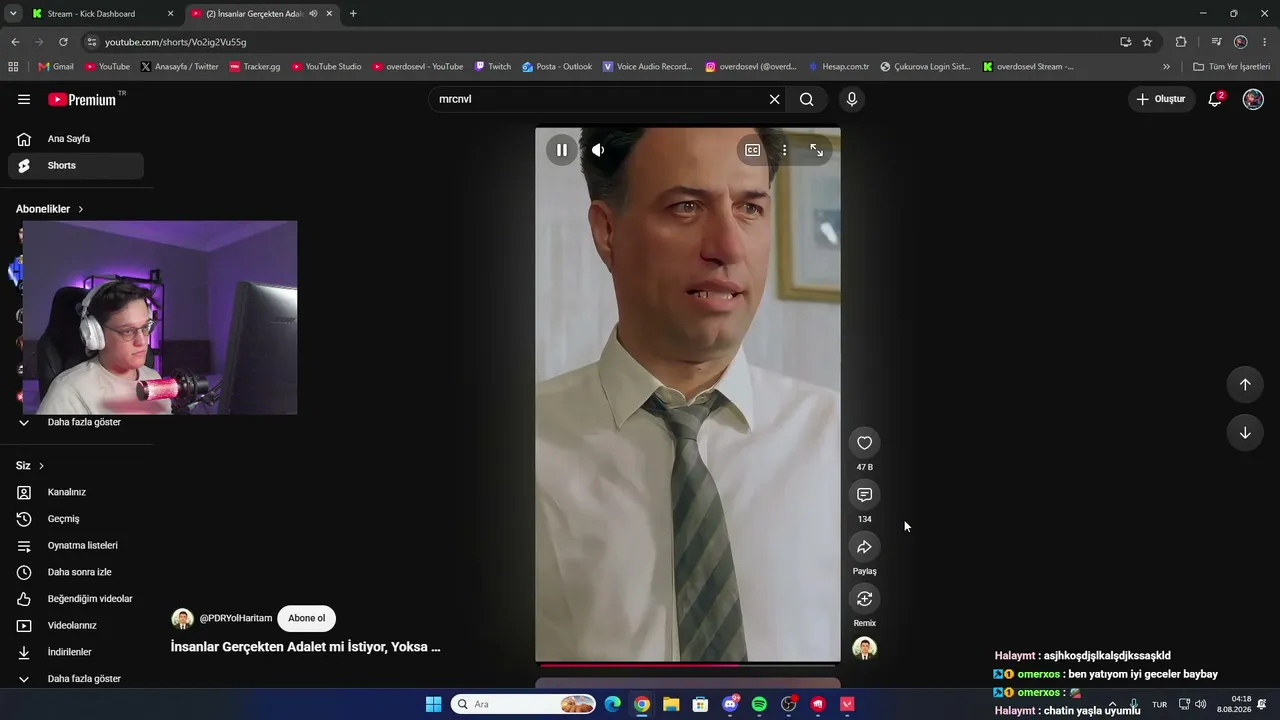Viewport: 1280px width, 720px height.
Task: Open File Explorer from the taskbar
Action: click(x=671, y=705)
